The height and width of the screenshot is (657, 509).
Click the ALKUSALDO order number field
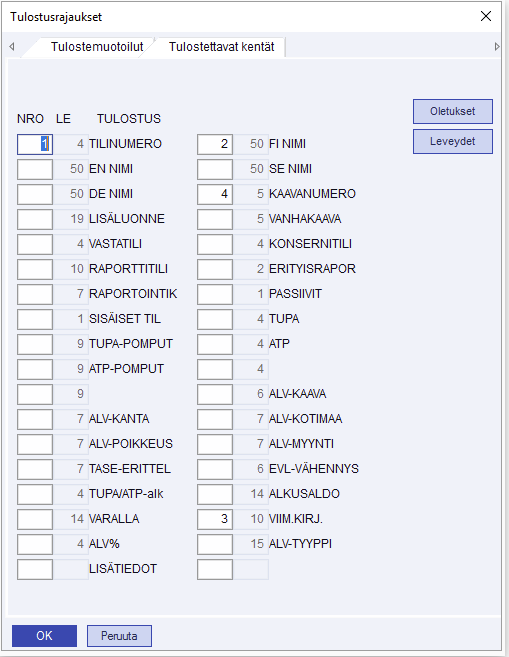coord(215,494)
